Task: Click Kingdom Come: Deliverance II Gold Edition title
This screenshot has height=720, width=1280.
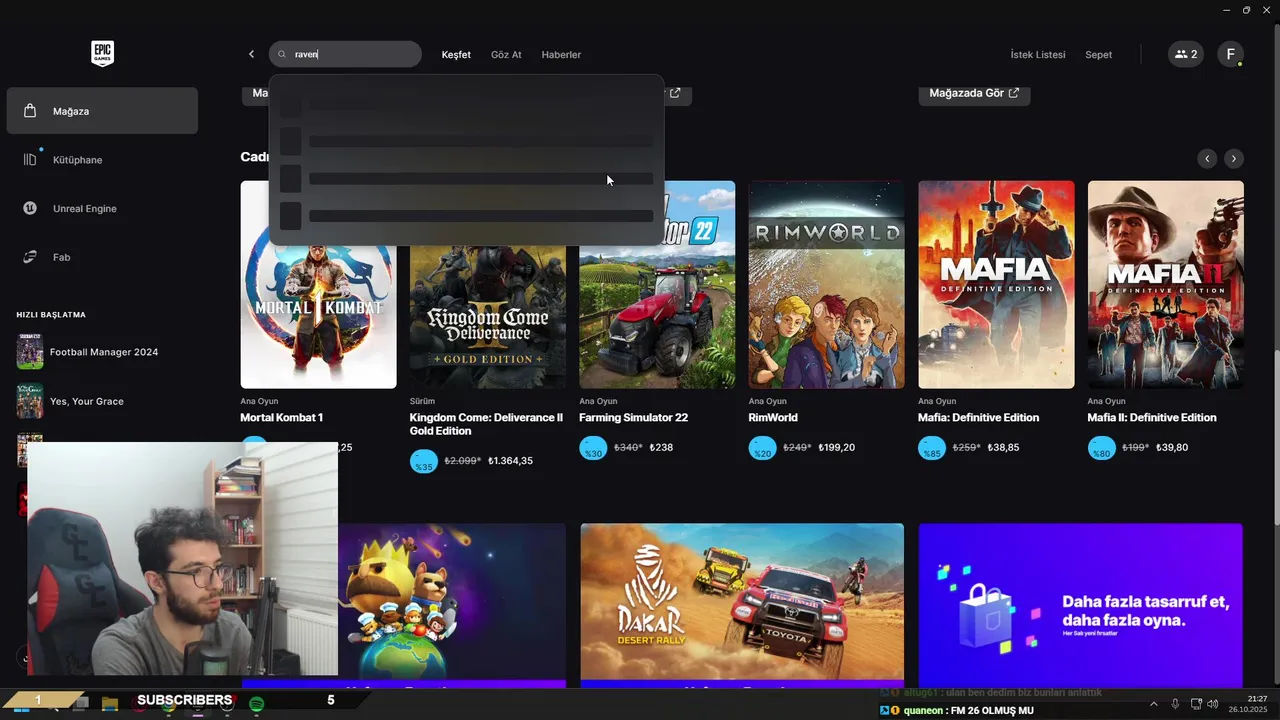Action: 486,424
